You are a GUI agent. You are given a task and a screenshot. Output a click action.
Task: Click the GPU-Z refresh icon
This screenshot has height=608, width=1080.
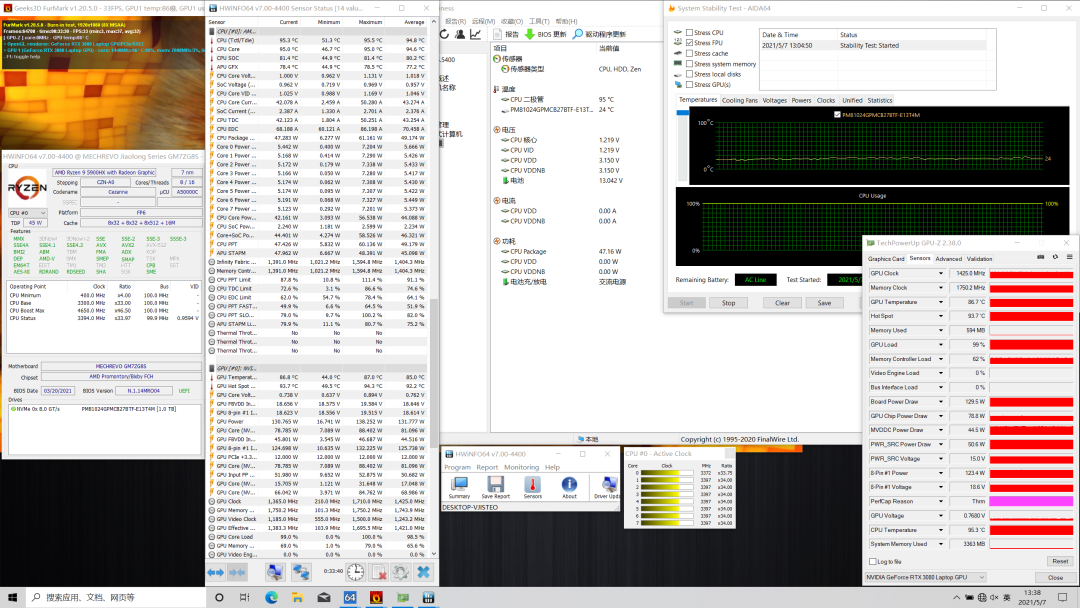tap(1053, 258)
